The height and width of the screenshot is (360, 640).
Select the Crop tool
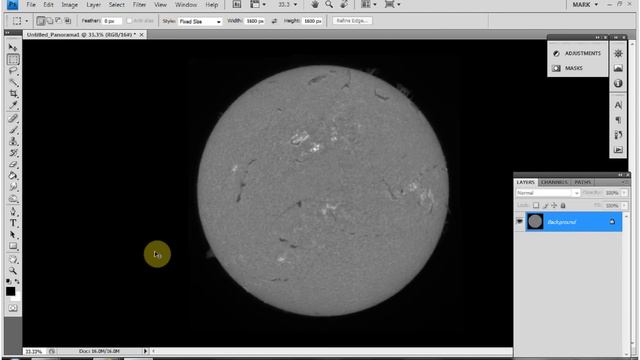13,94
